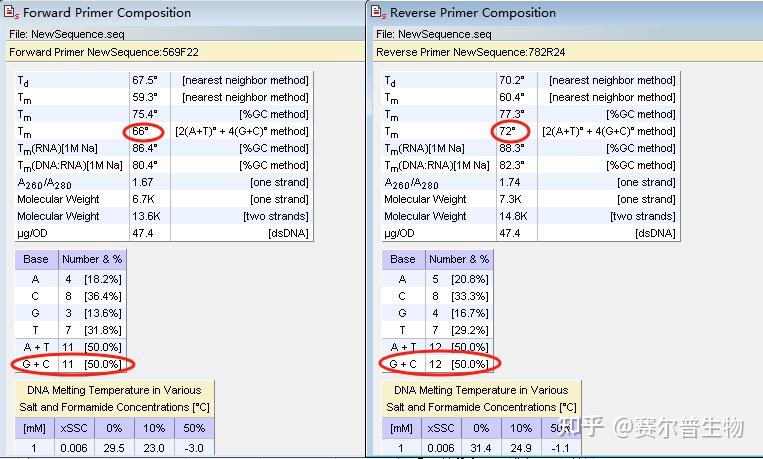Viewport: 763px width, 459px height.
Task: Click forward Molecular Weight 6.7K
Action: pyautogui.click(x=143, y=200)
